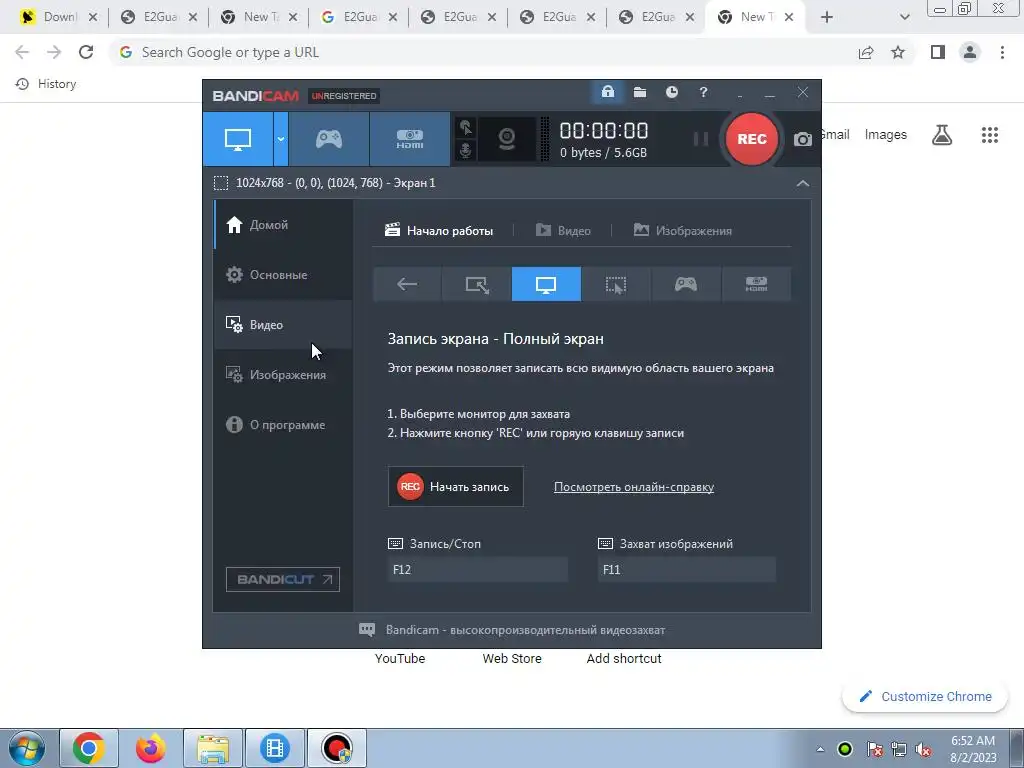
Task: Show hidden tray icons arrow
Action: pyautogui.click(x=820, y=749)
